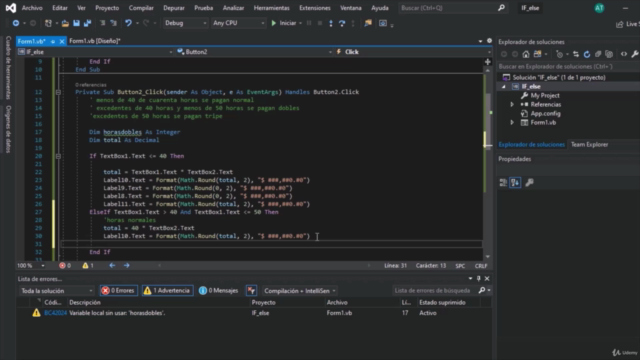Open the Any CPU platform dropdown

(238, 23)
